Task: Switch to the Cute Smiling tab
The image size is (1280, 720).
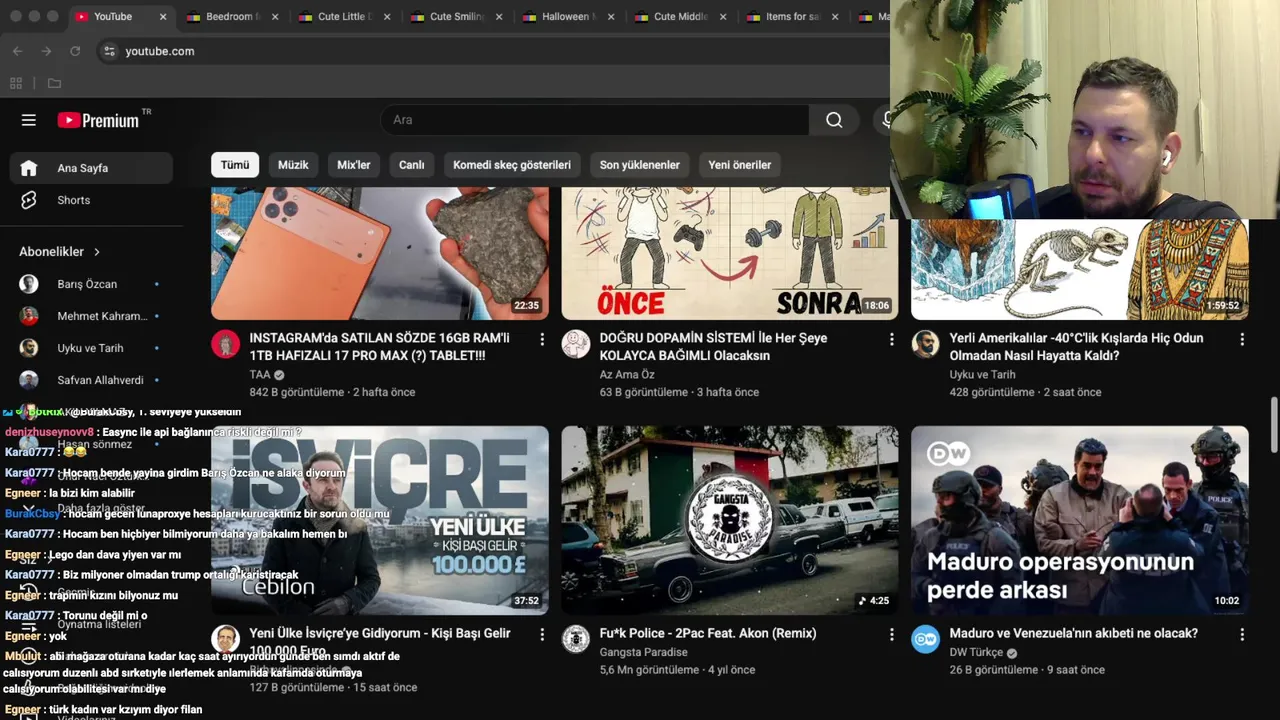Action: pyautogui.click(x=458, y=17)
